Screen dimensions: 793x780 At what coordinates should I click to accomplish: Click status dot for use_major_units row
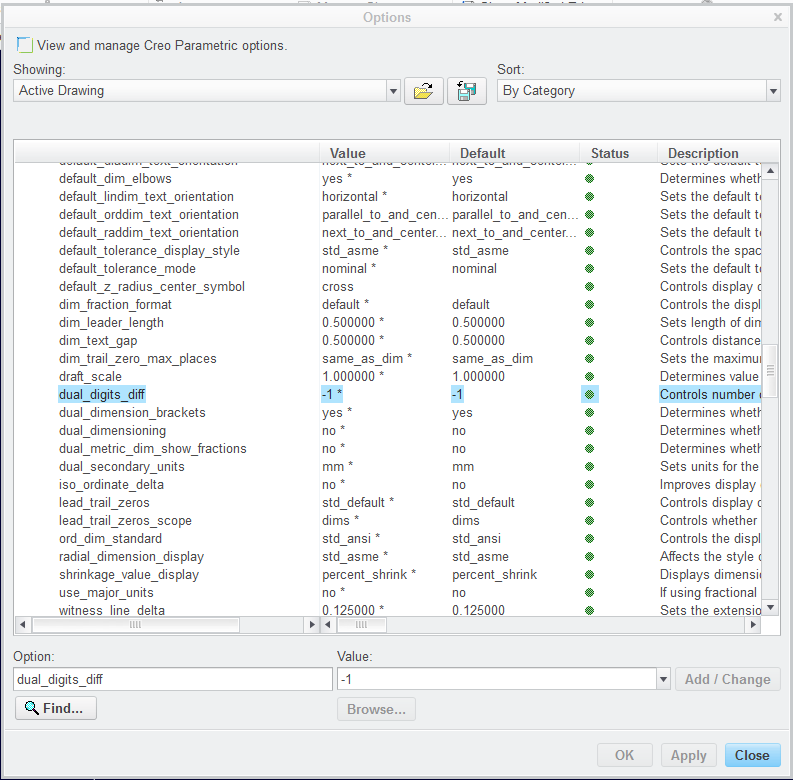coord(589,592)
